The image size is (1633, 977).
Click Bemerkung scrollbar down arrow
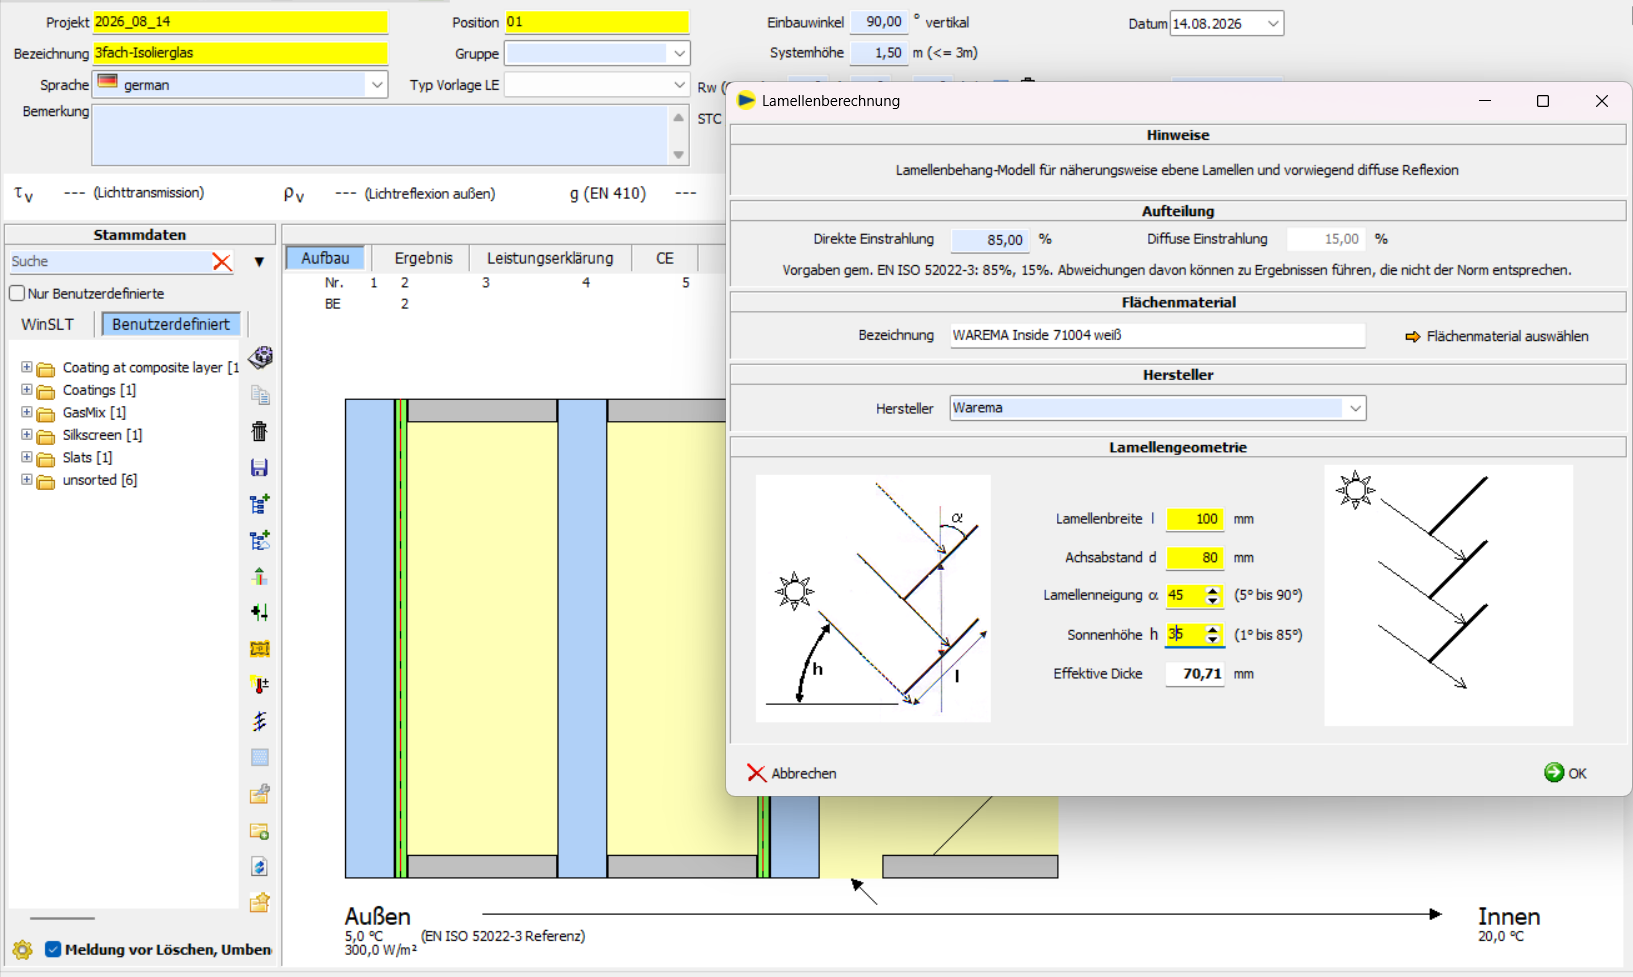[679, 155]
